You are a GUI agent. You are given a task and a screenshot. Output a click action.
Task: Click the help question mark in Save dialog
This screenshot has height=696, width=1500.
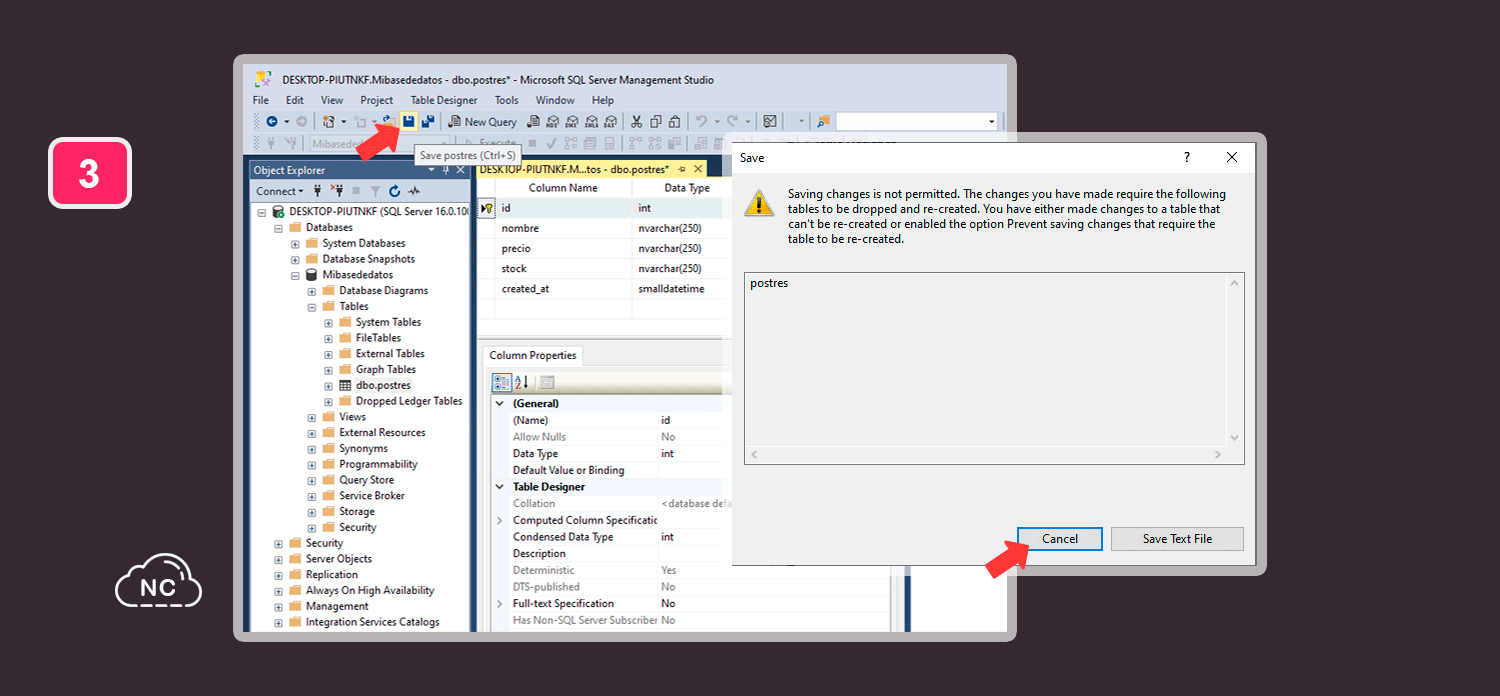1187,157
